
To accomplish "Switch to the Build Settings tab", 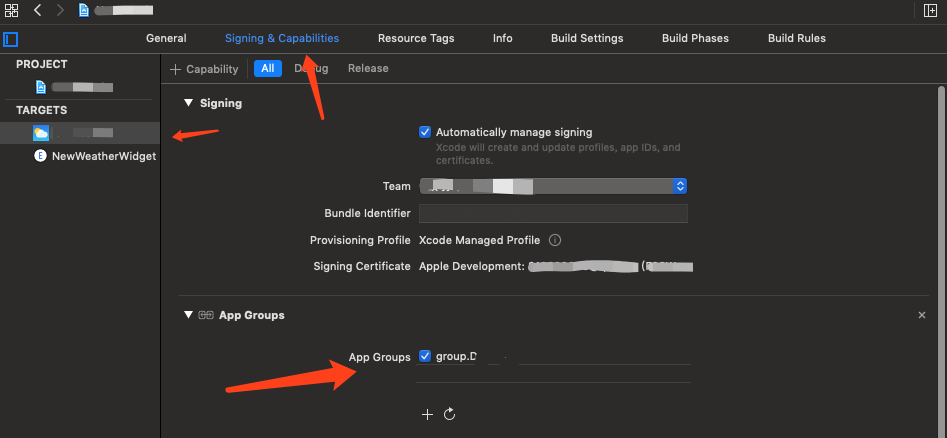I will point(587,38).
